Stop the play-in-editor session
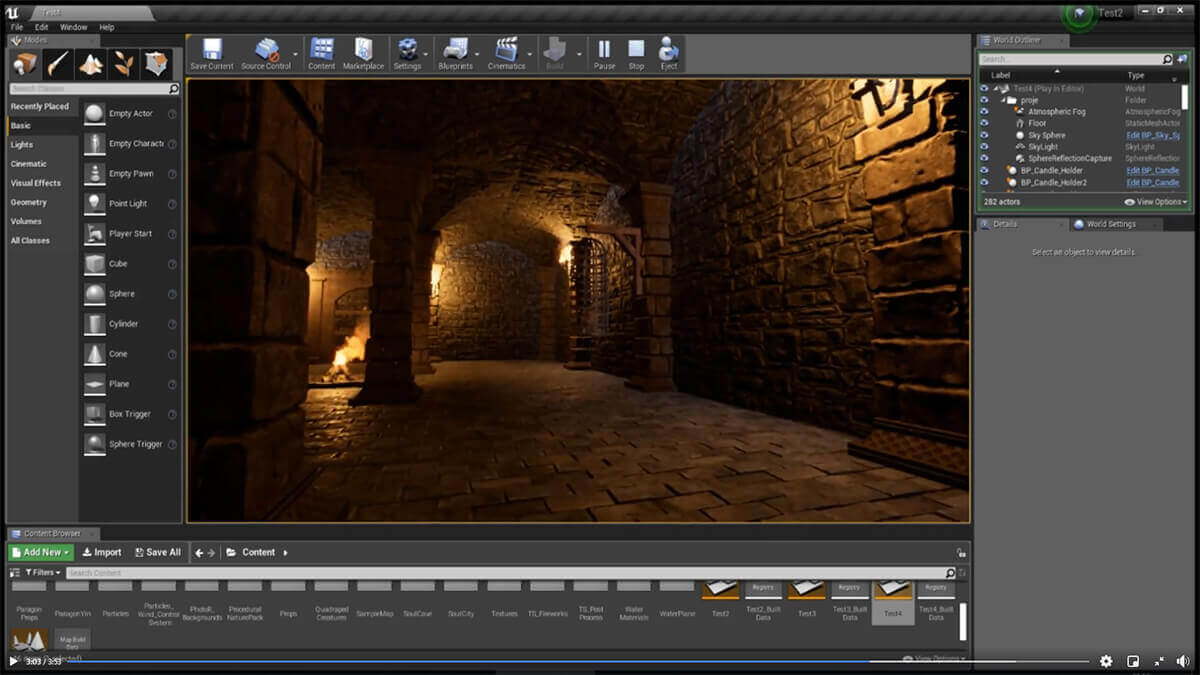Viewport: 1200px width, 675px height. point(636,53)
